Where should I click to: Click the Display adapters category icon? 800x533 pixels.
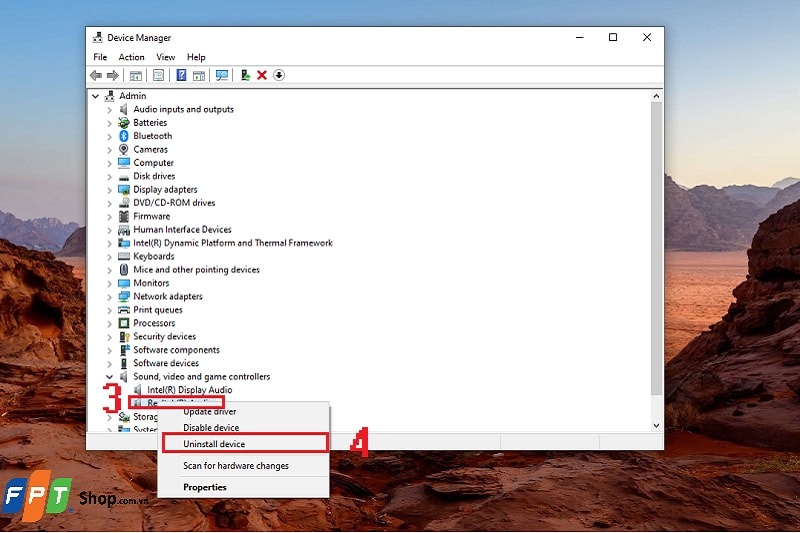coord(123,189)
